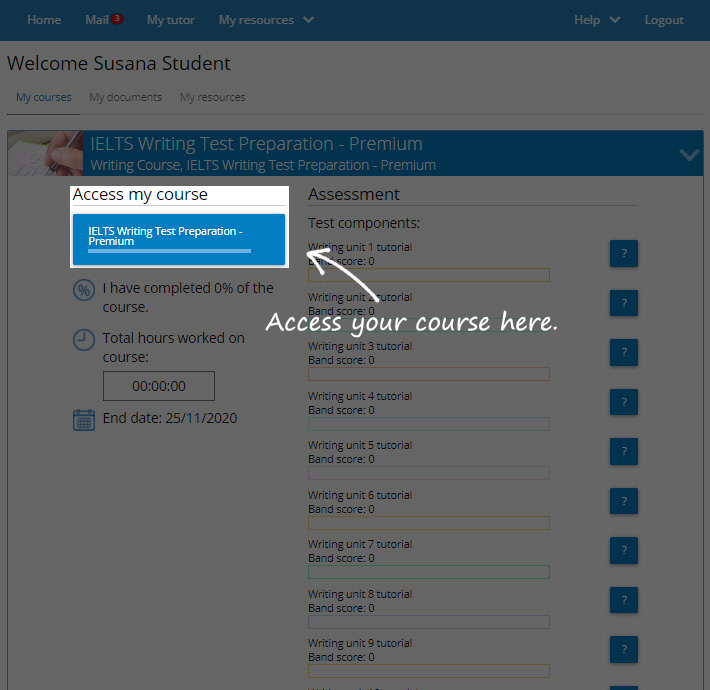Image resolution: width=710 pixels, height=690 pixels.
Task: Click help icon for Writing unit 9 tutorial
Action: [x=623, y=650]
